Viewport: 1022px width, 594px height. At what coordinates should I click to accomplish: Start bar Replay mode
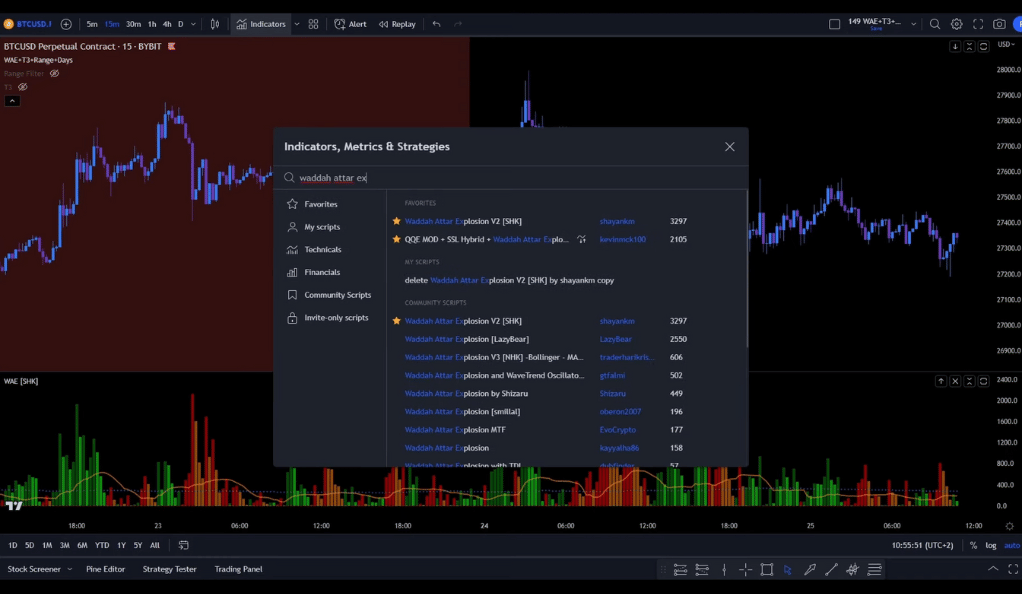point(397,24)
